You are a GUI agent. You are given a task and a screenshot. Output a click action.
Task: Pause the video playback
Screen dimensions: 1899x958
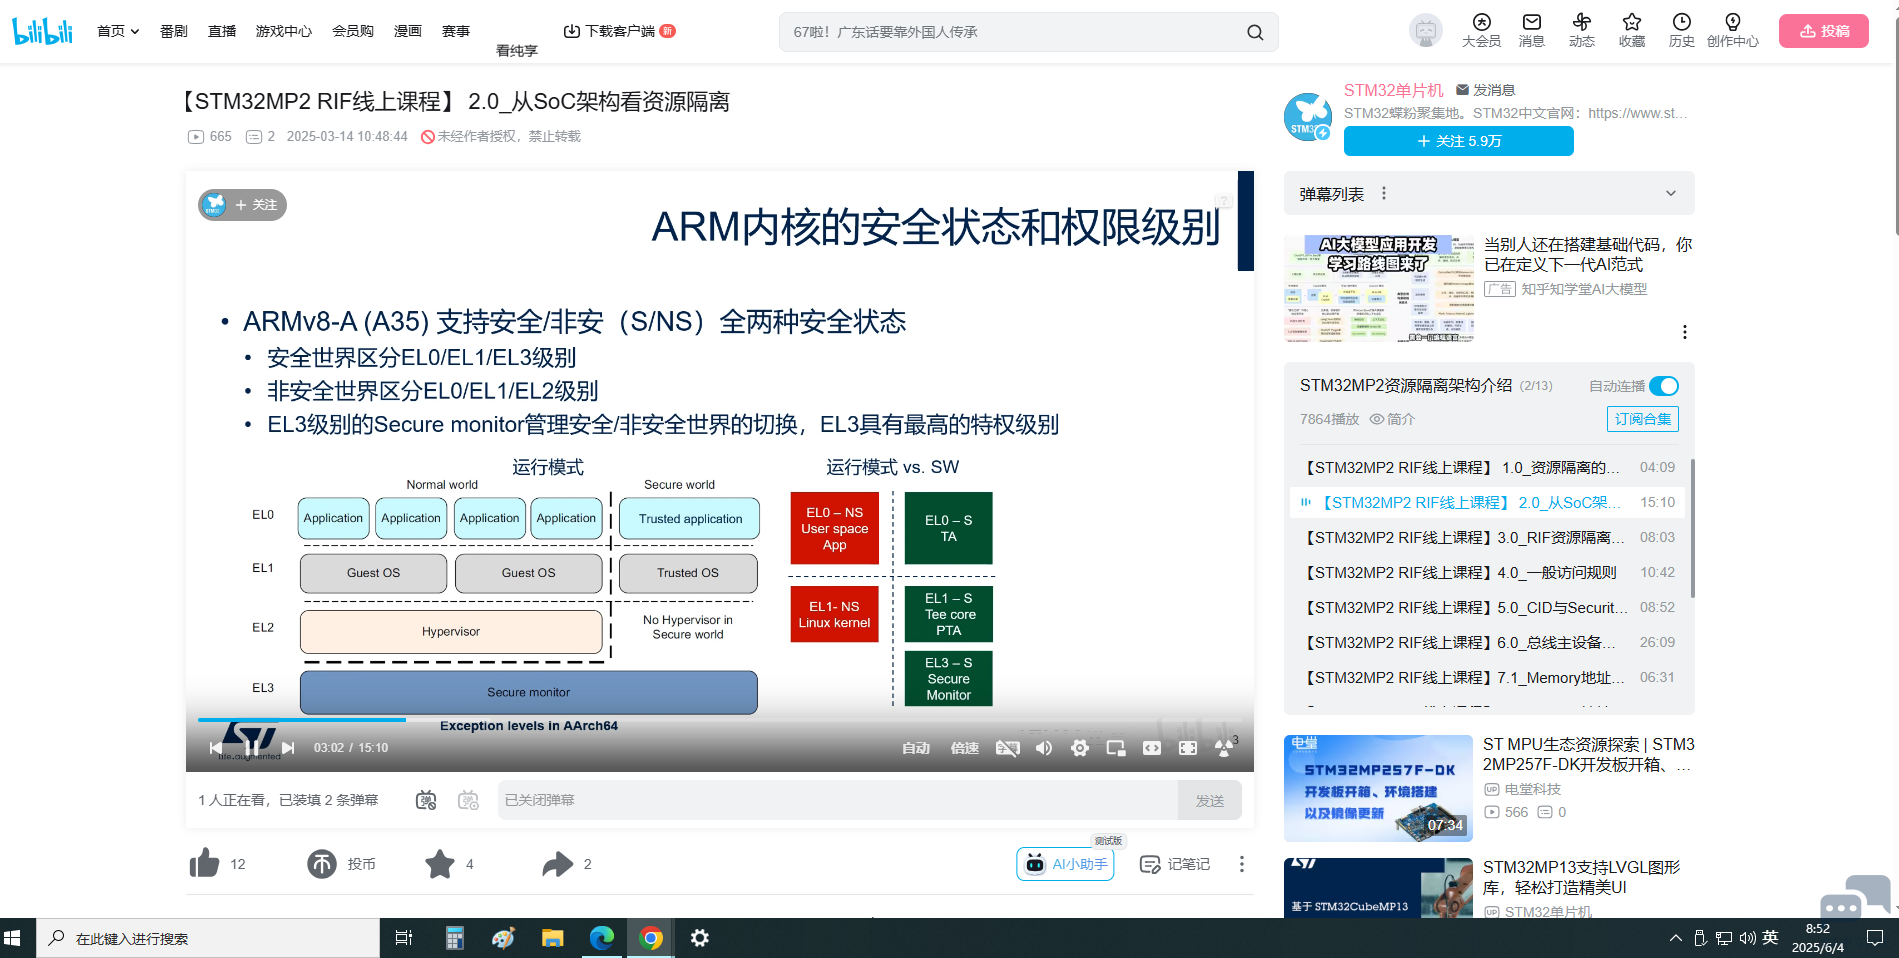tap(252, 748)
